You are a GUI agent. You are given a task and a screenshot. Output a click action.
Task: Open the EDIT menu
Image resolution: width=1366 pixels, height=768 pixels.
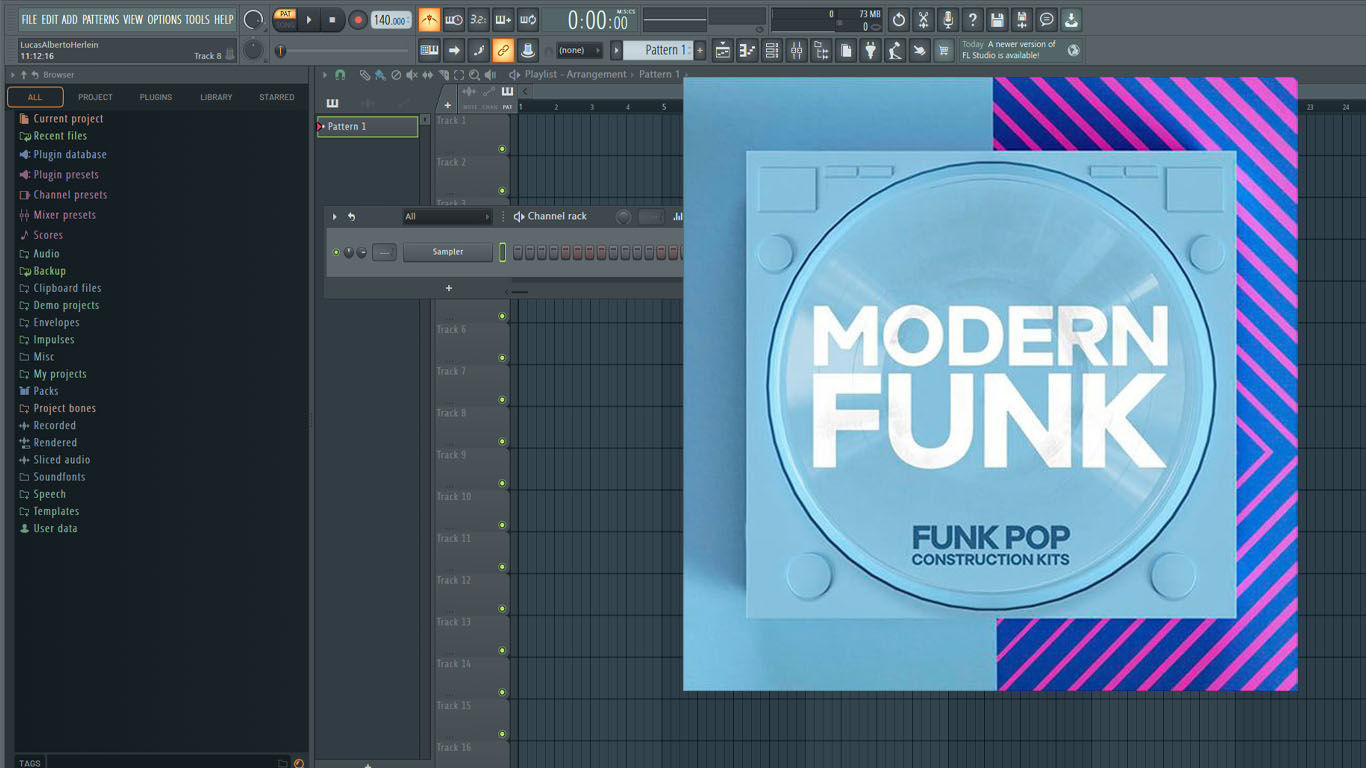[49, 19]
